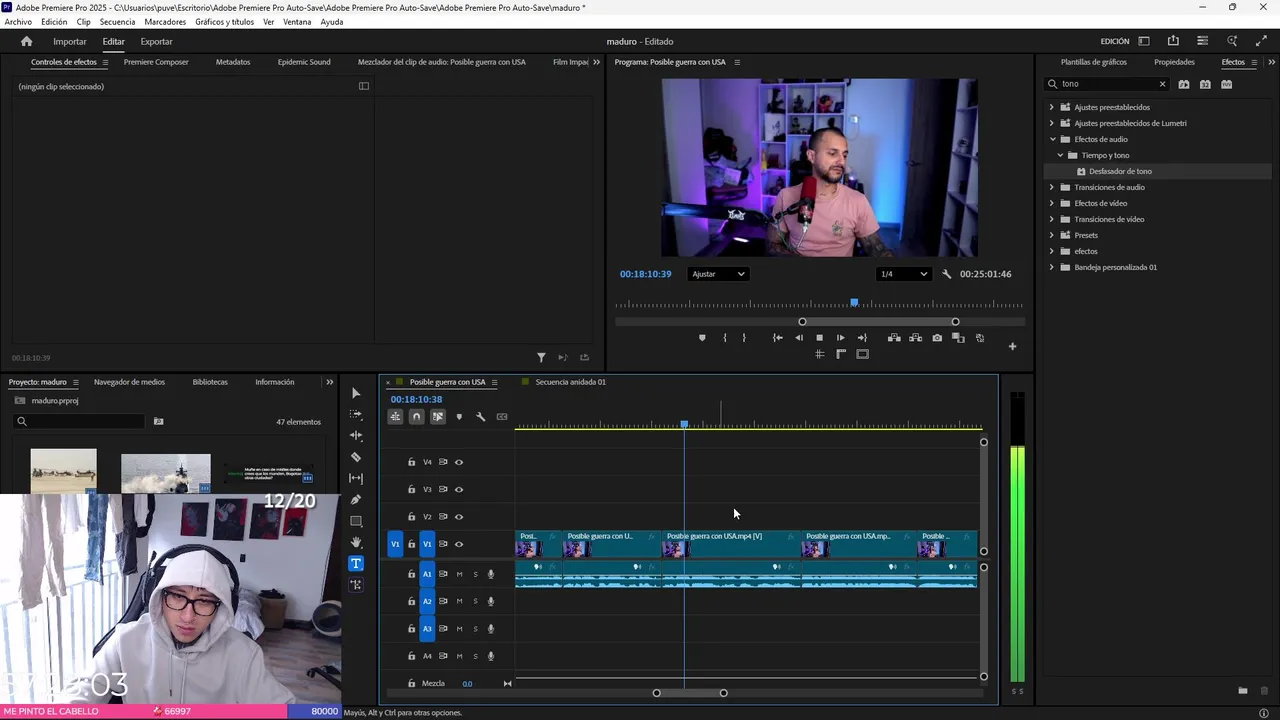Open Exportar workspace
Viewport: 1280px width, 720px height.
point(156,41)
